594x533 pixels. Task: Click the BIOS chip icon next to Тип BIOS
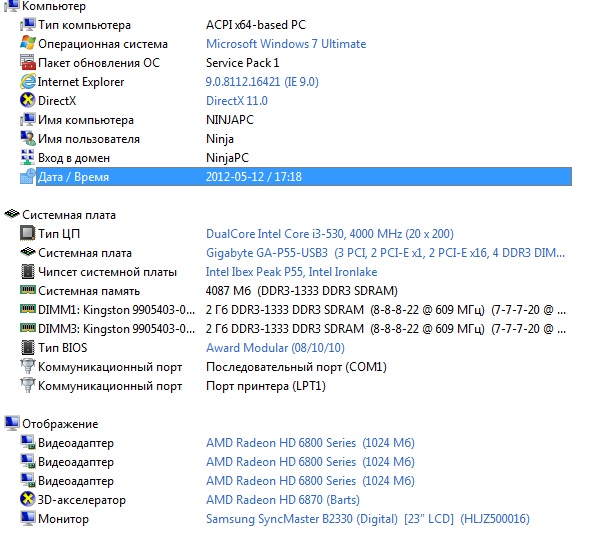(28, 347)
